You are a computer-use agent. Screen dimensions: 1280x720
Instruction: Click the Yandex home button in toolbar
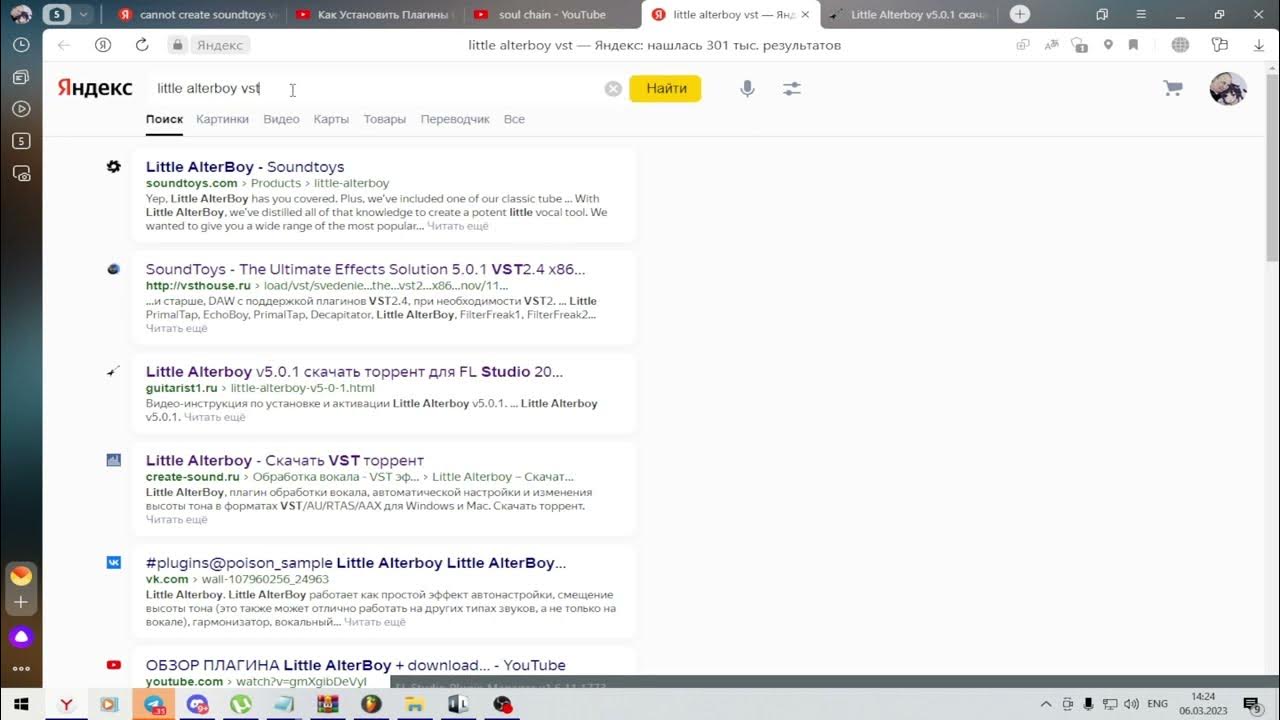pos(102,45)
